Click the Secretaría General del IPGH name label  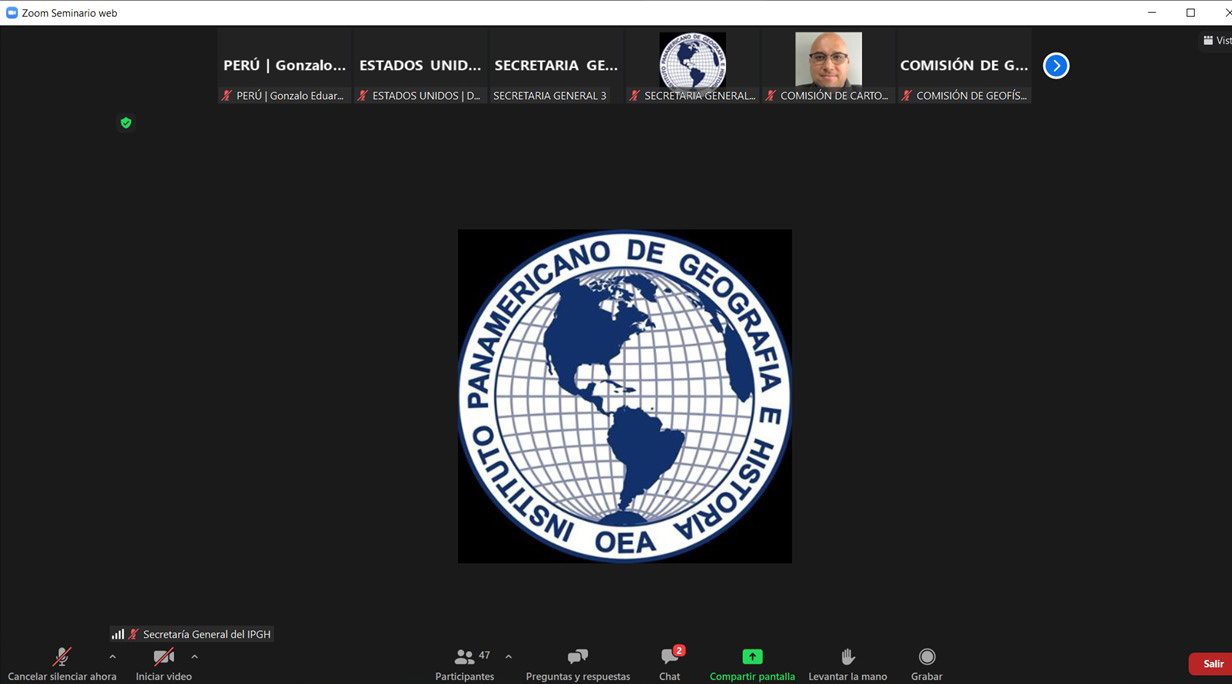pyautogui.click(x=207, y=634)
